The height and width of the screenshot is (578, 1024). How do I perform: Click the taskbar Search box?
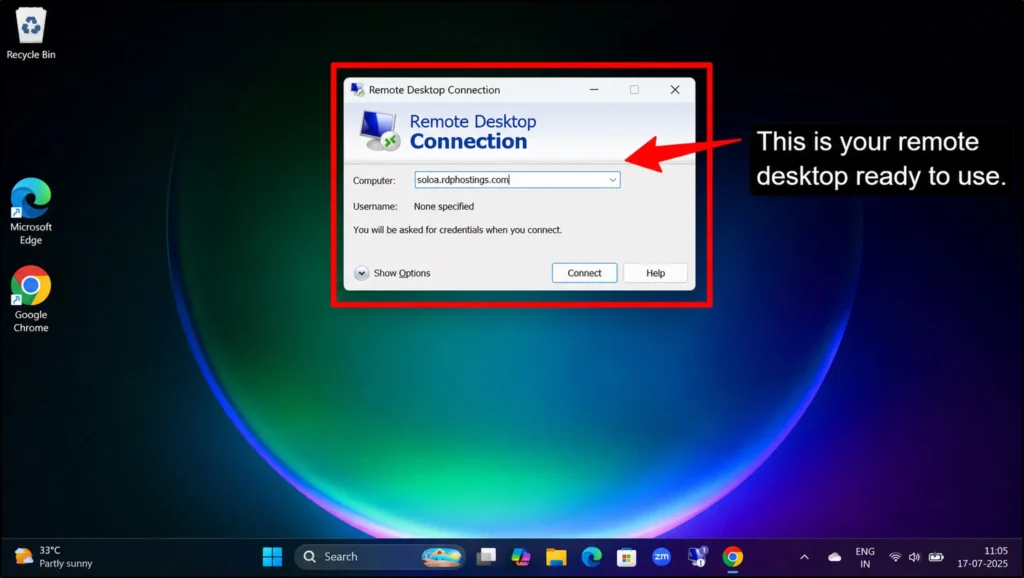coord(380,556)
